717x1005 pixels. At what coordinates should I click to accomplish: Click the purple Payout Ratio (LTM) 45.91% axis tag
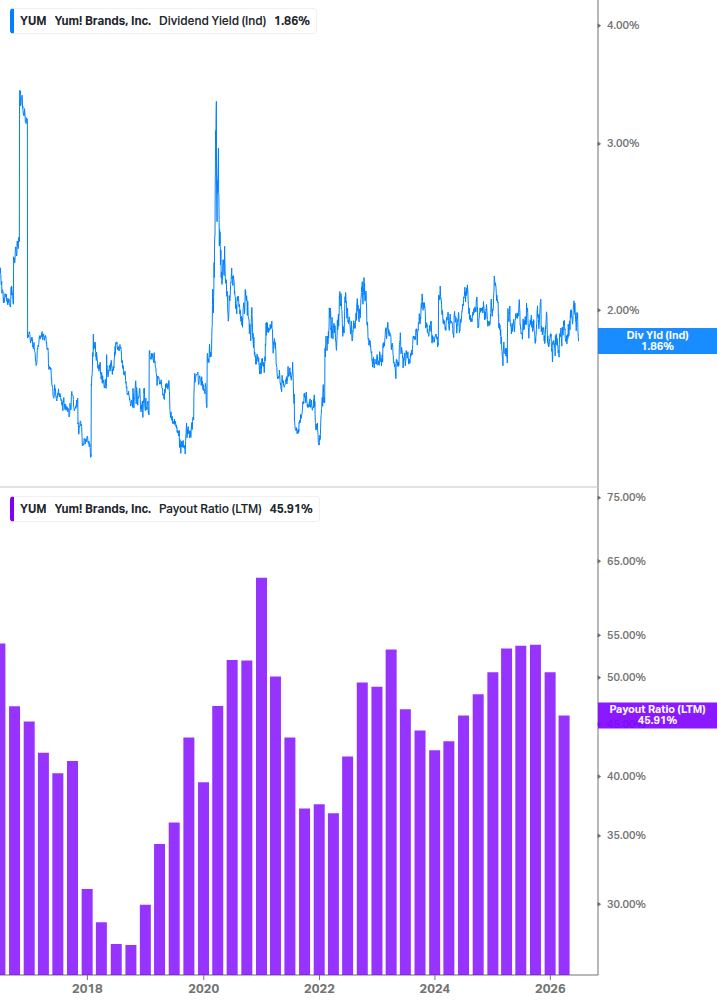(657, 715)
